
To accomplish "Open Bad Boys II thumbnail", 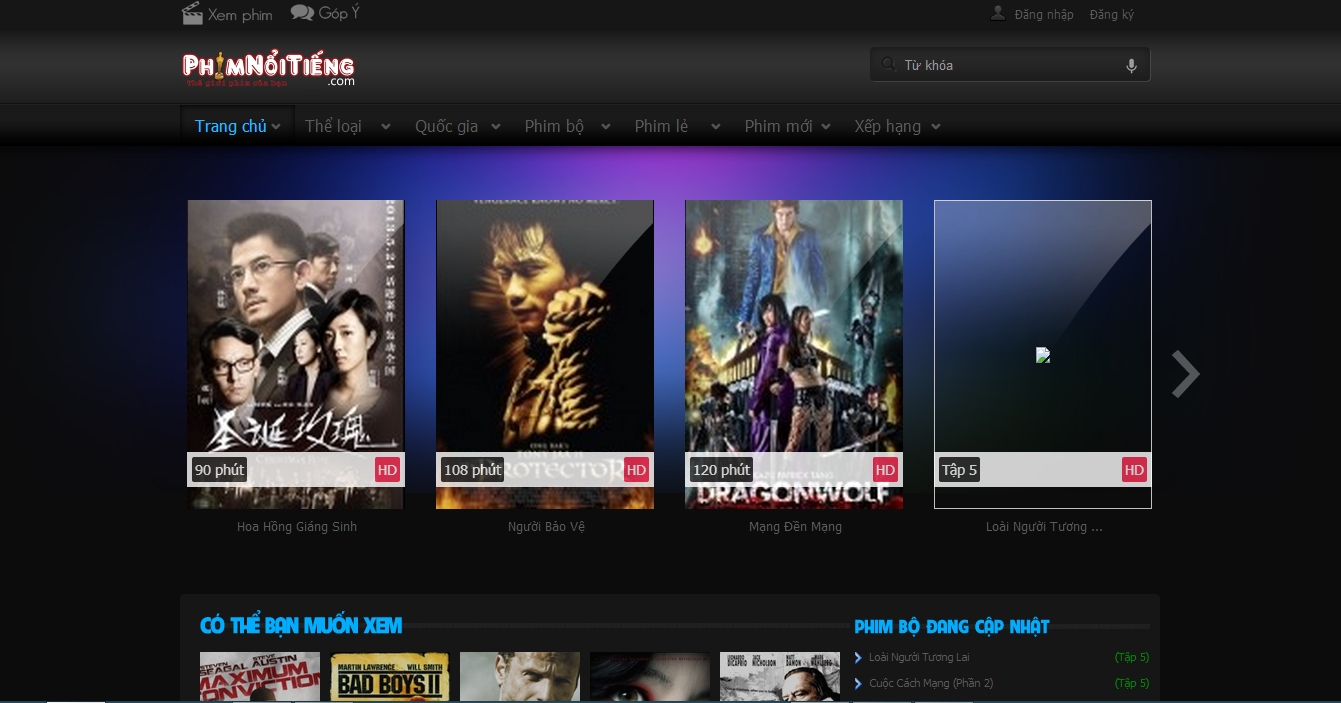I will pos(390,677).
